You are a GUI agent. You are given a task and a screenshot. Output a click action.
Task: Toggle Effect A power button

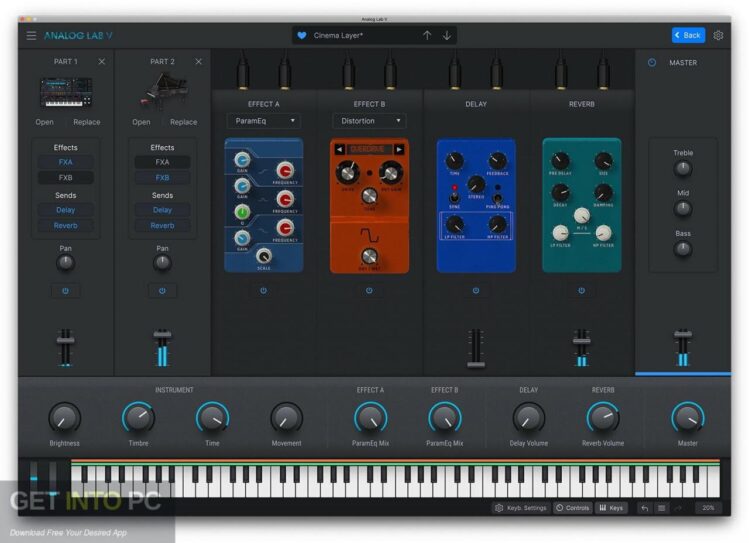point(263,290)
